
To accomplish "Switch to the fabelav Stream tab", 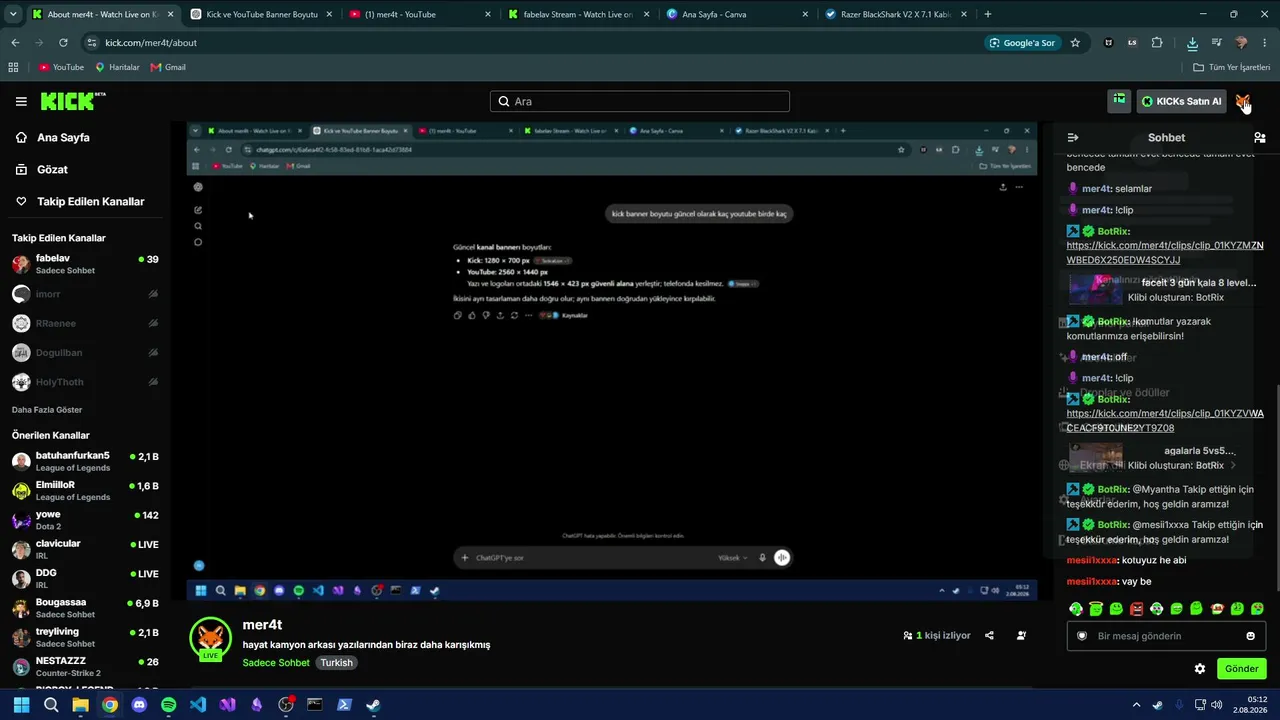I will click(580, 14).
